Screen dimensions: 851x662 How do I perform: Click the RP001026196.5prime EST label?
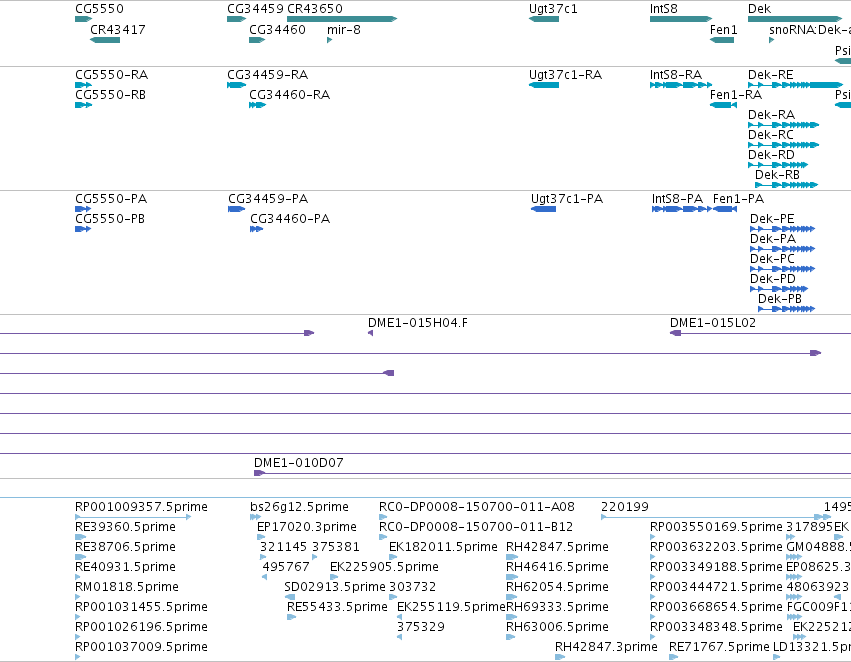tap(142, 627)
